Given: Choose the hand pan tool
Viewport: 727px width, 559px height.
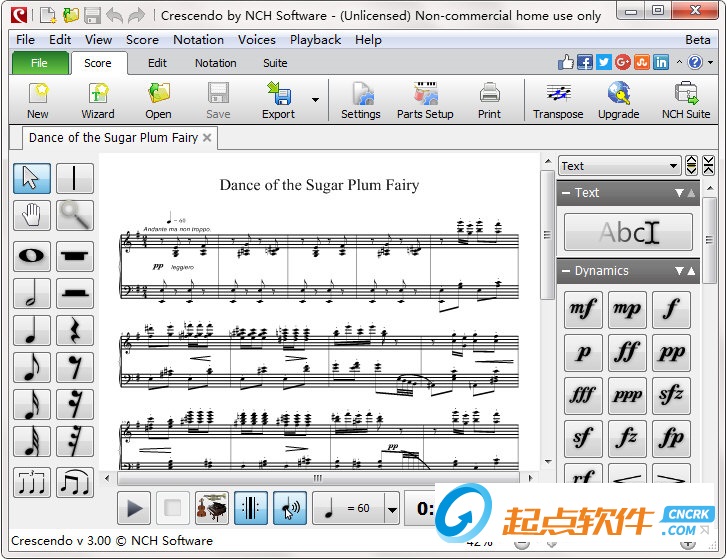Looking at the screenshot, I should point(31,215).
